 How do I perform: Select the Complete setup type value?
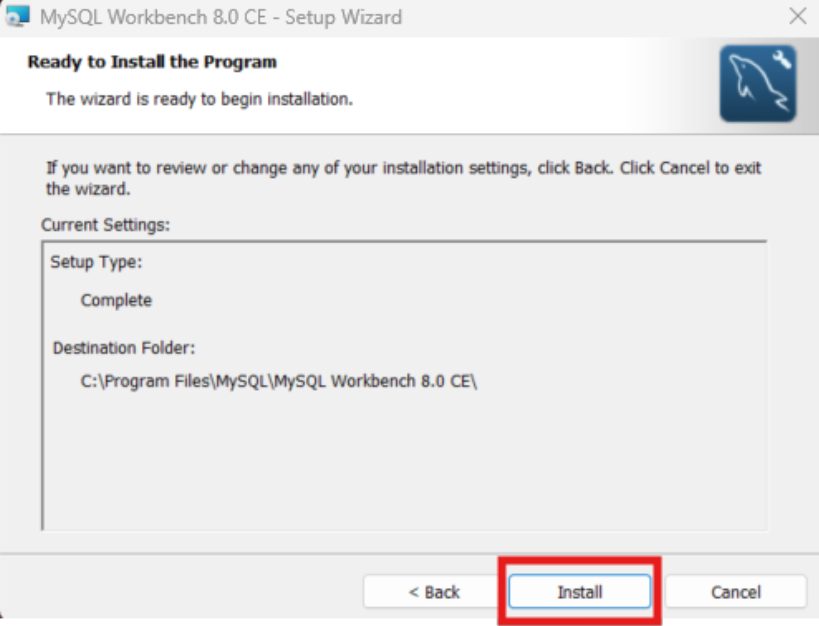[116, 300]
